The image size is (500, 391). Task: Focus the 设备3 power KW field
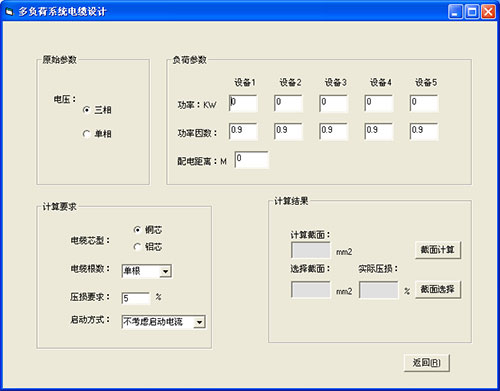(333, 103)
